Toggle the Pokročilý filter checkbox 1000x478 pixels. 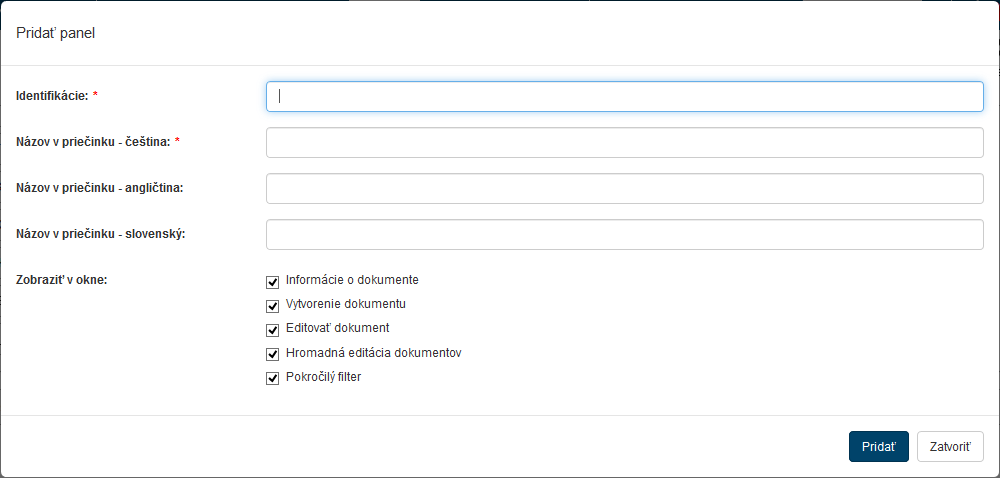click(272, 379)
